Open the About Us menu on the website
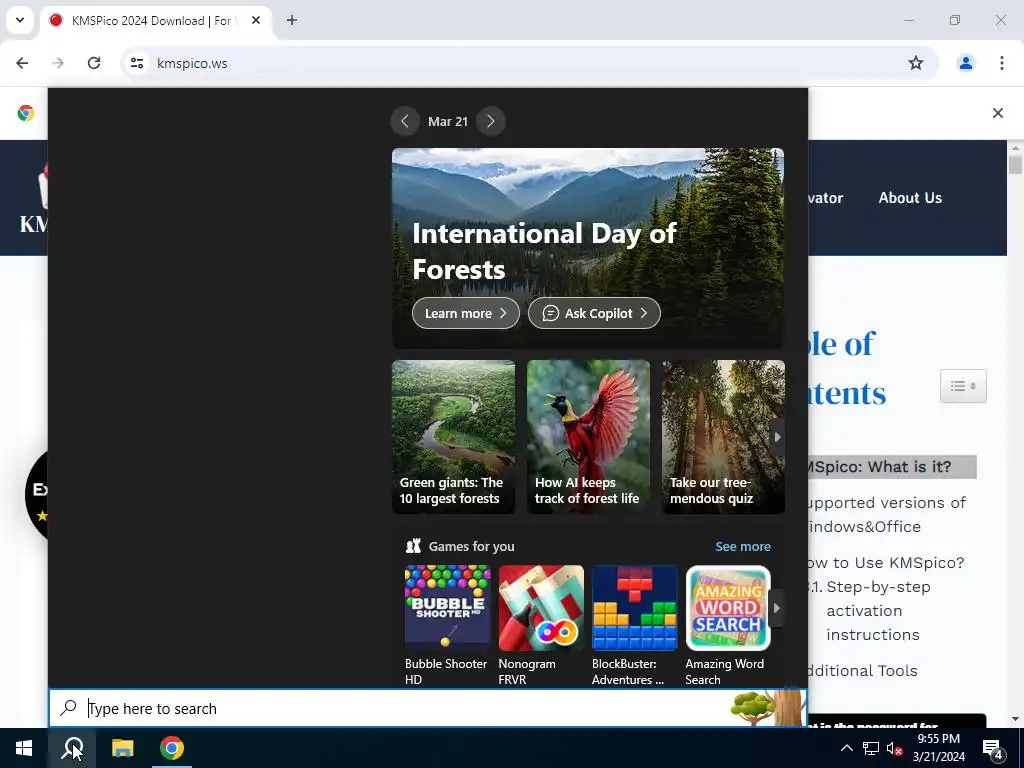 [x=910, y=198]
